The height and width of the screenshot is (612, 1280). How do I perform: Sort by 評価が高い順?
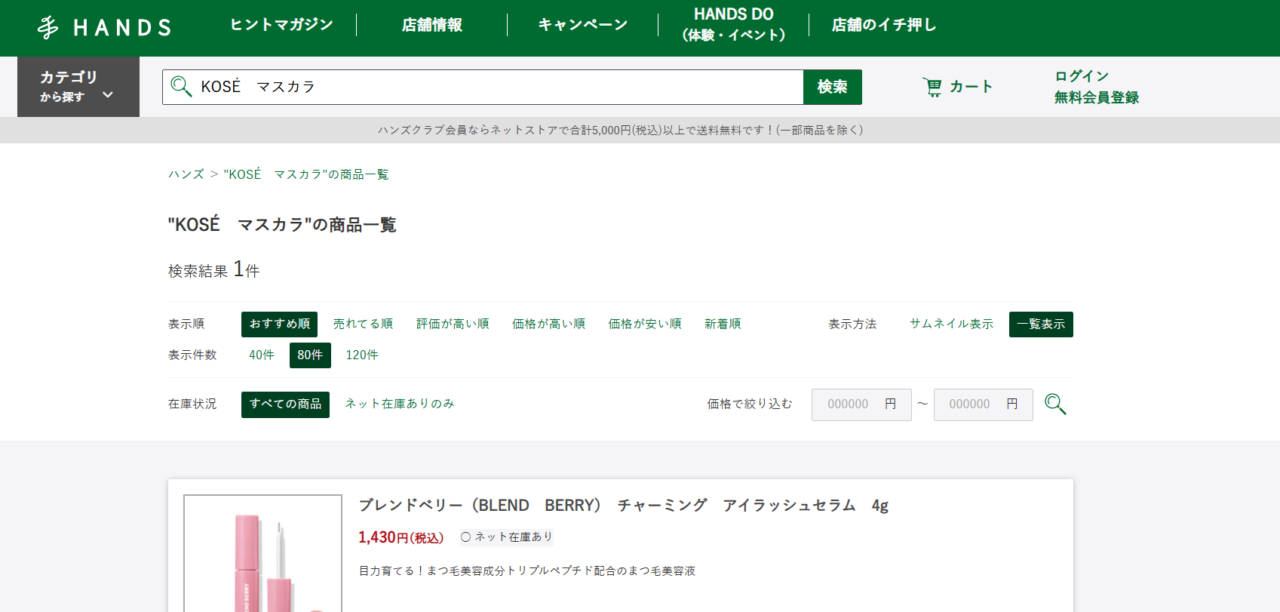[452, 324]
